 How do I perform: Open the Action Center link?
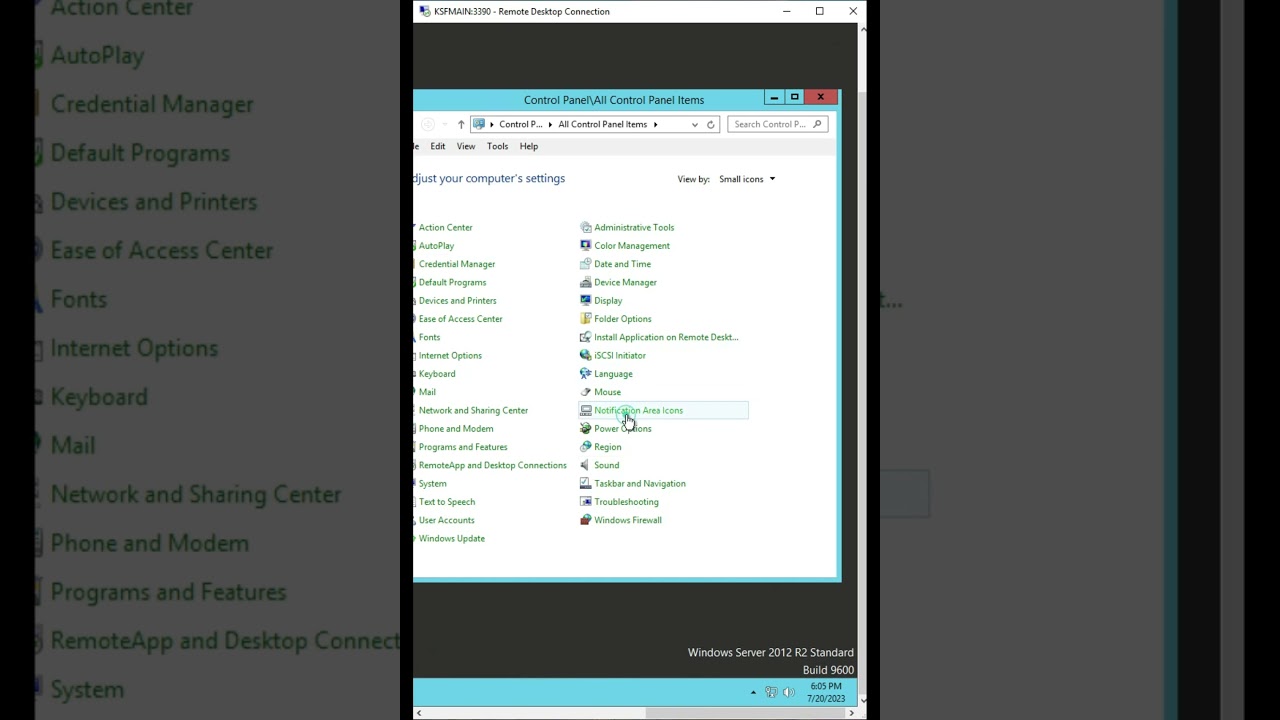446,227
